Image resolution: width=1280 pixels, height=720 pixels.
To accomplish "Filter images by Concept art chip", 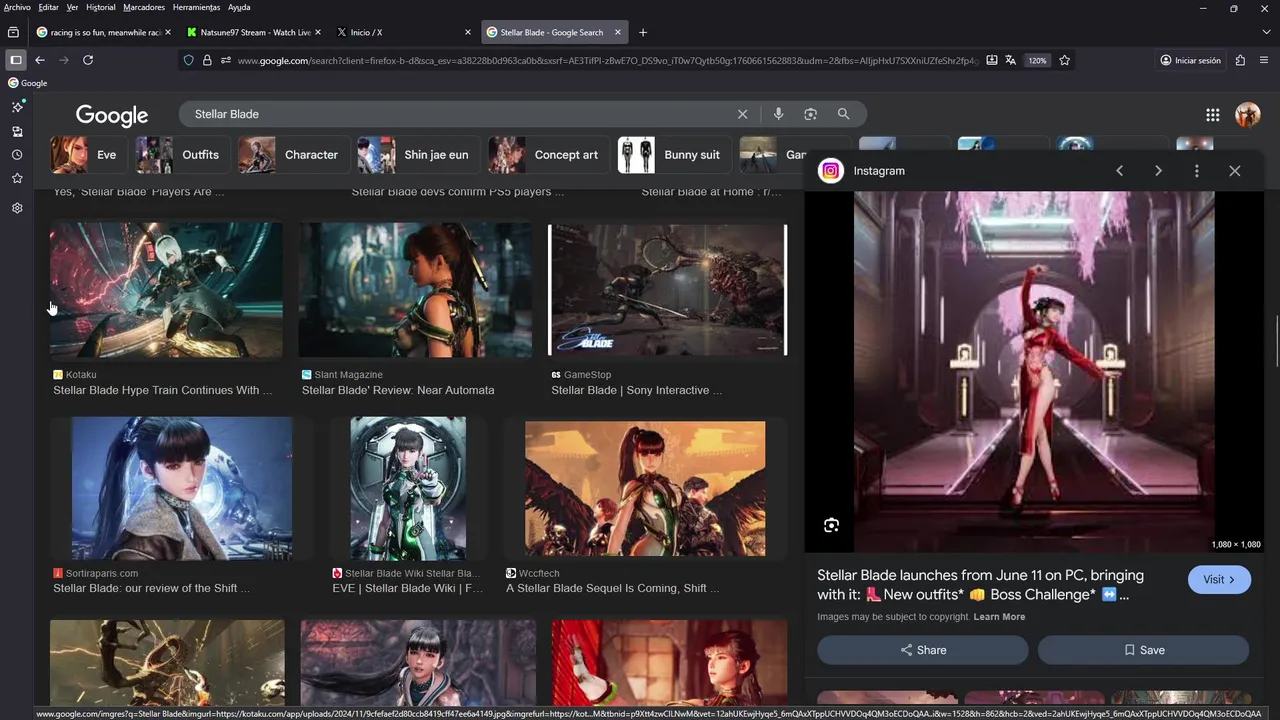I will 548,155.
